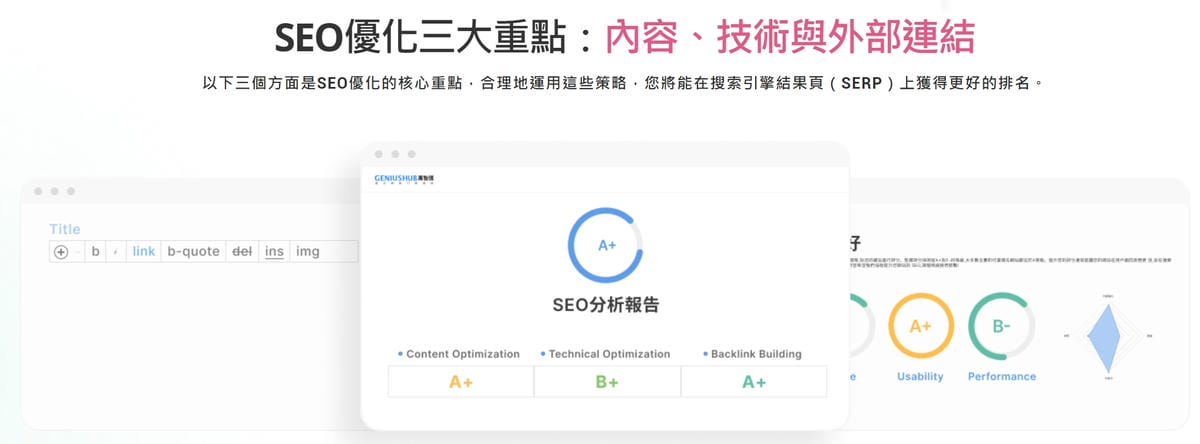Click the 'SEO分析報告' heading
1200x444 pixels.
[x=605, y=306]
